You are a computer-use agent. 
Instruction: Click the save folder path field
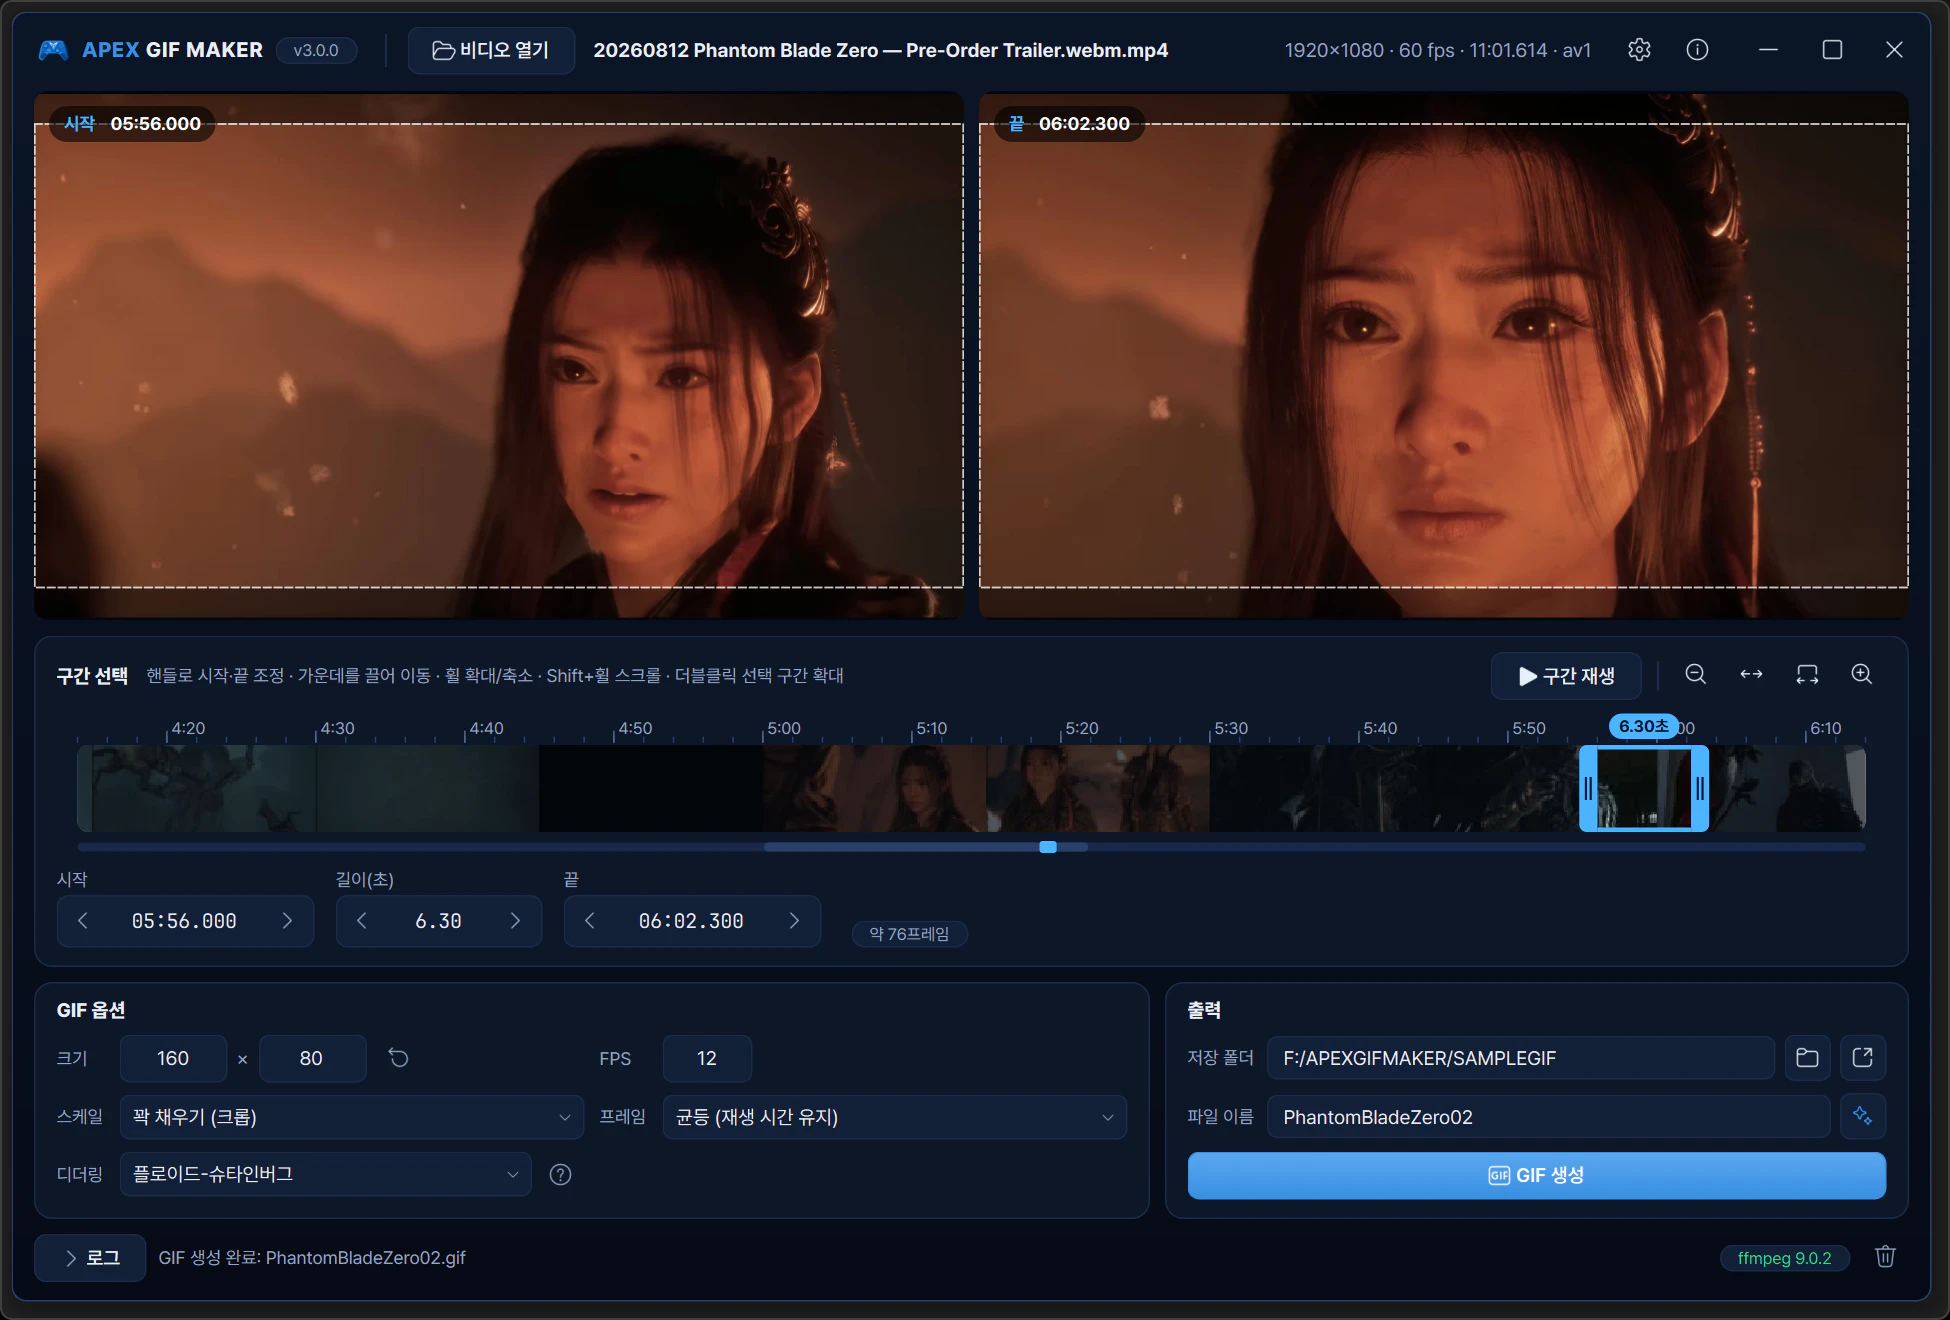(1520, 1058)
